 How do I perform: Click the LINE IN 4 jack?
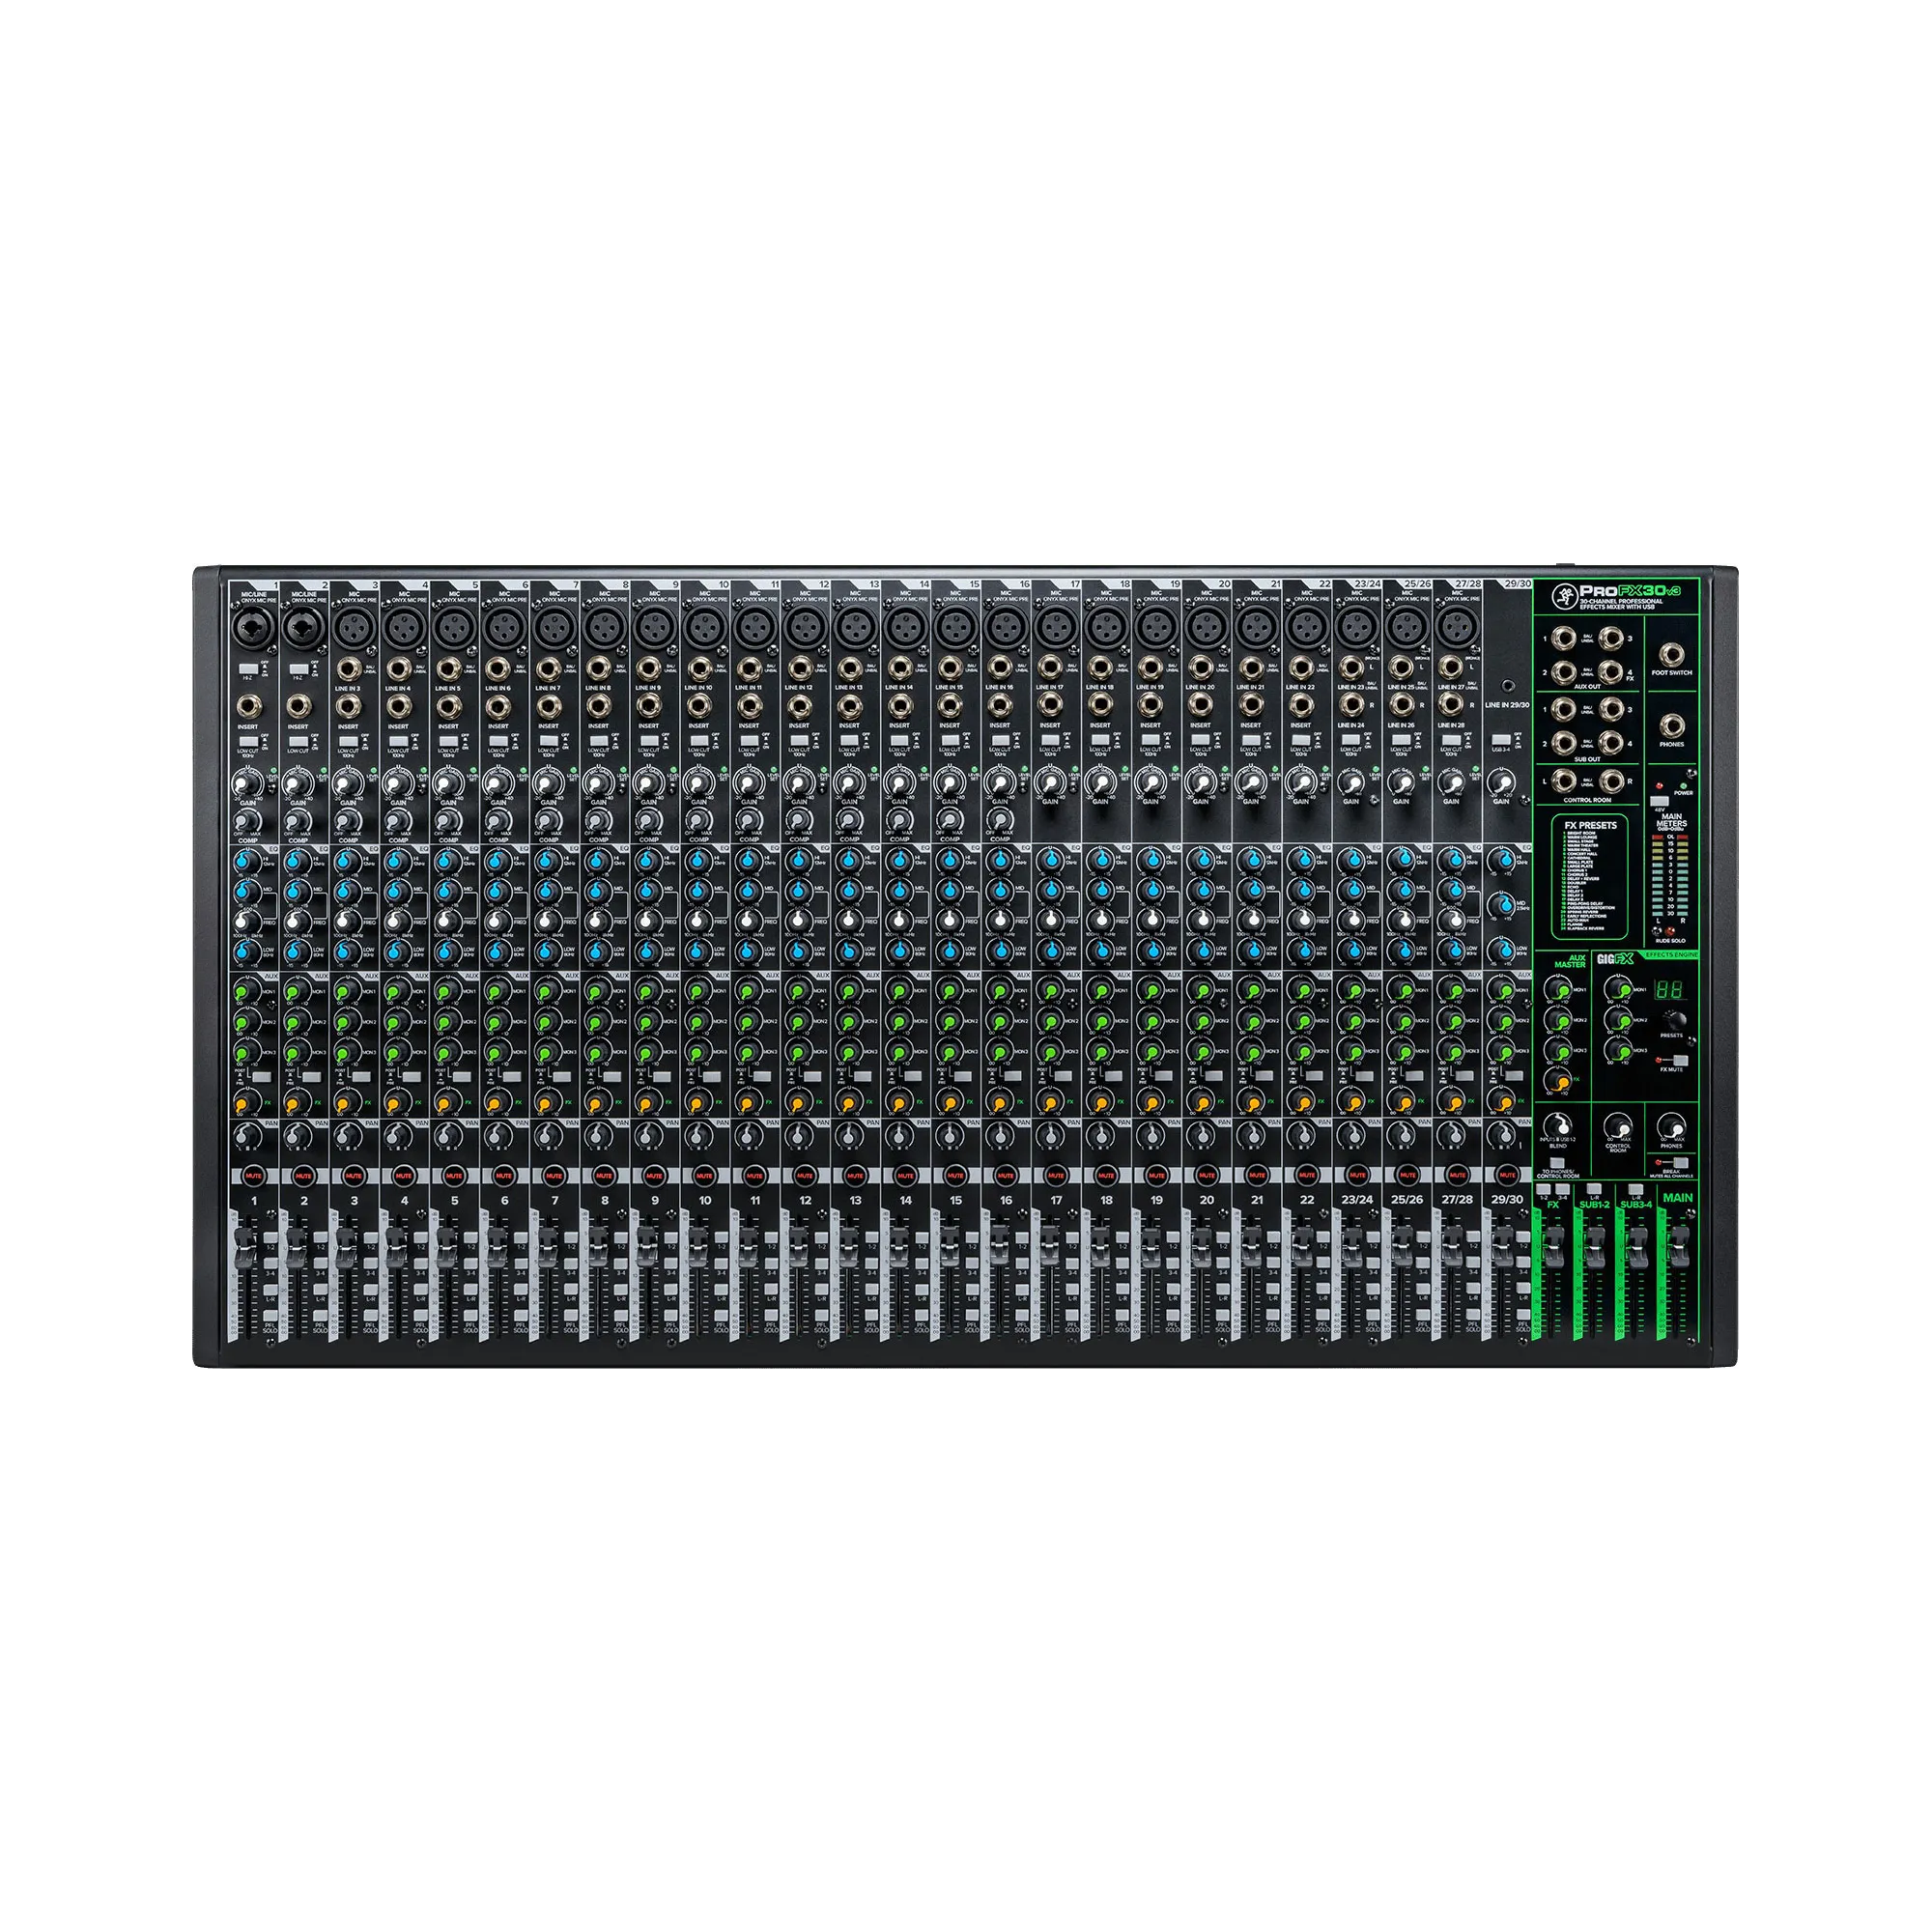pyautogui.click(x=398, y=669)
